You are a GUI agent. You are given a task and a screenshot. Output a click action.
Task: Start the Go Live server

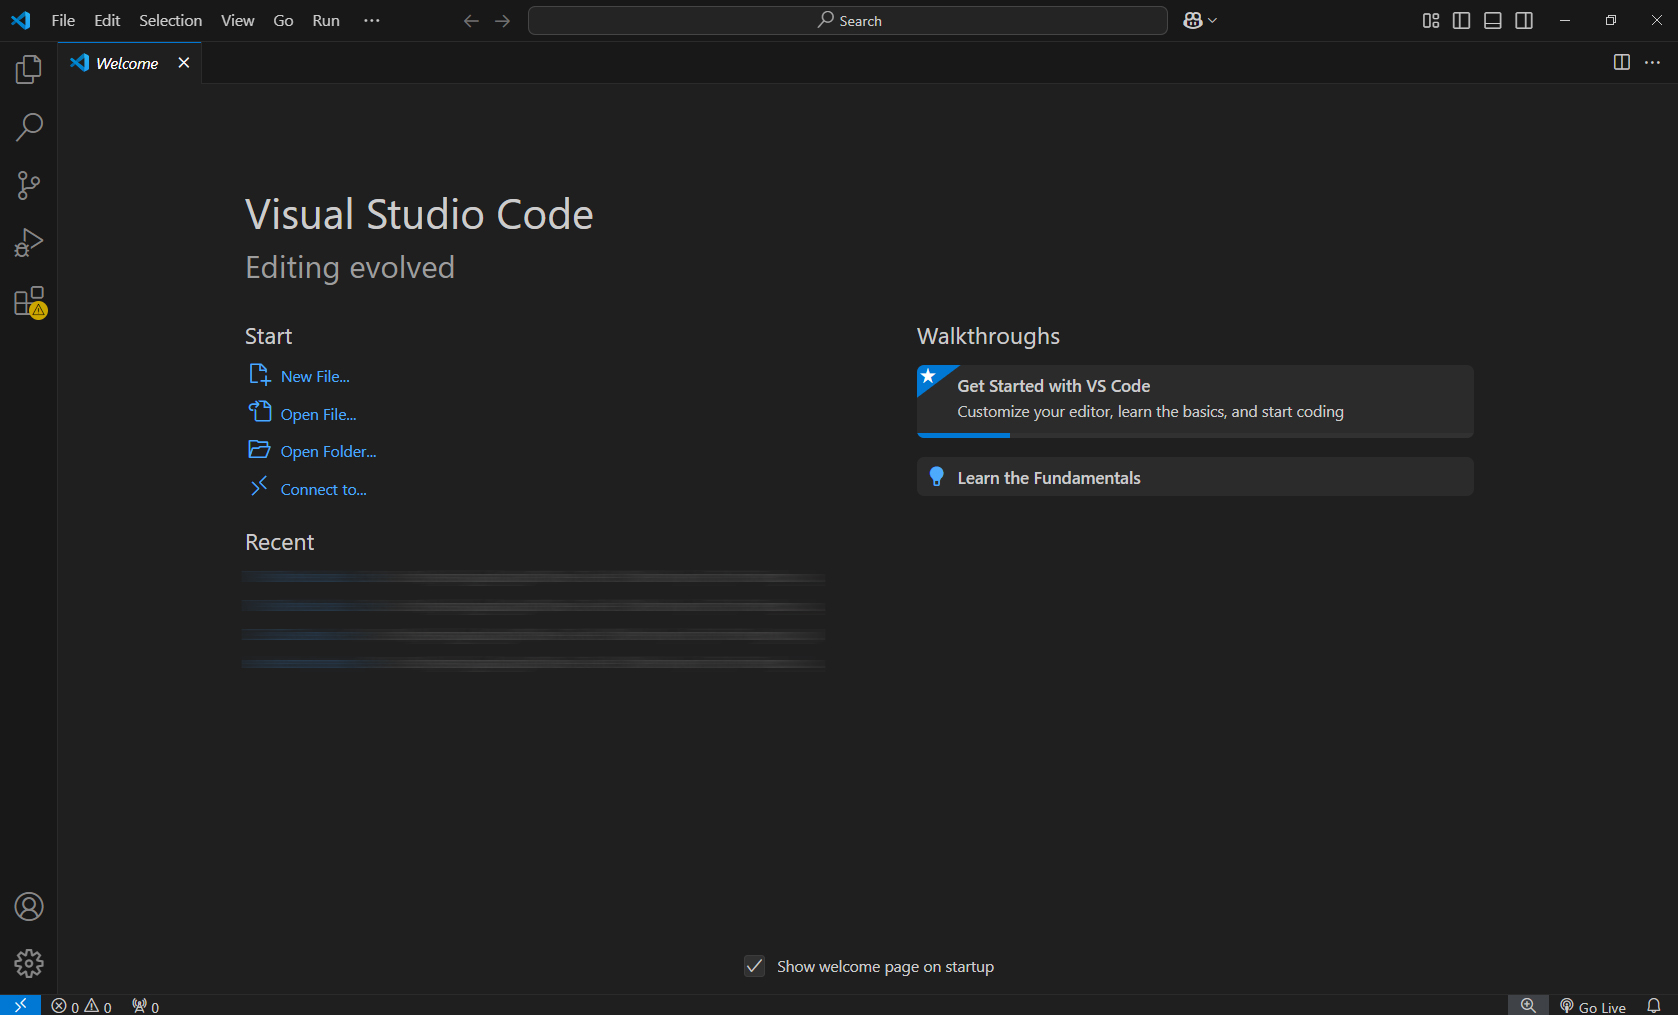(1592, 1007)
